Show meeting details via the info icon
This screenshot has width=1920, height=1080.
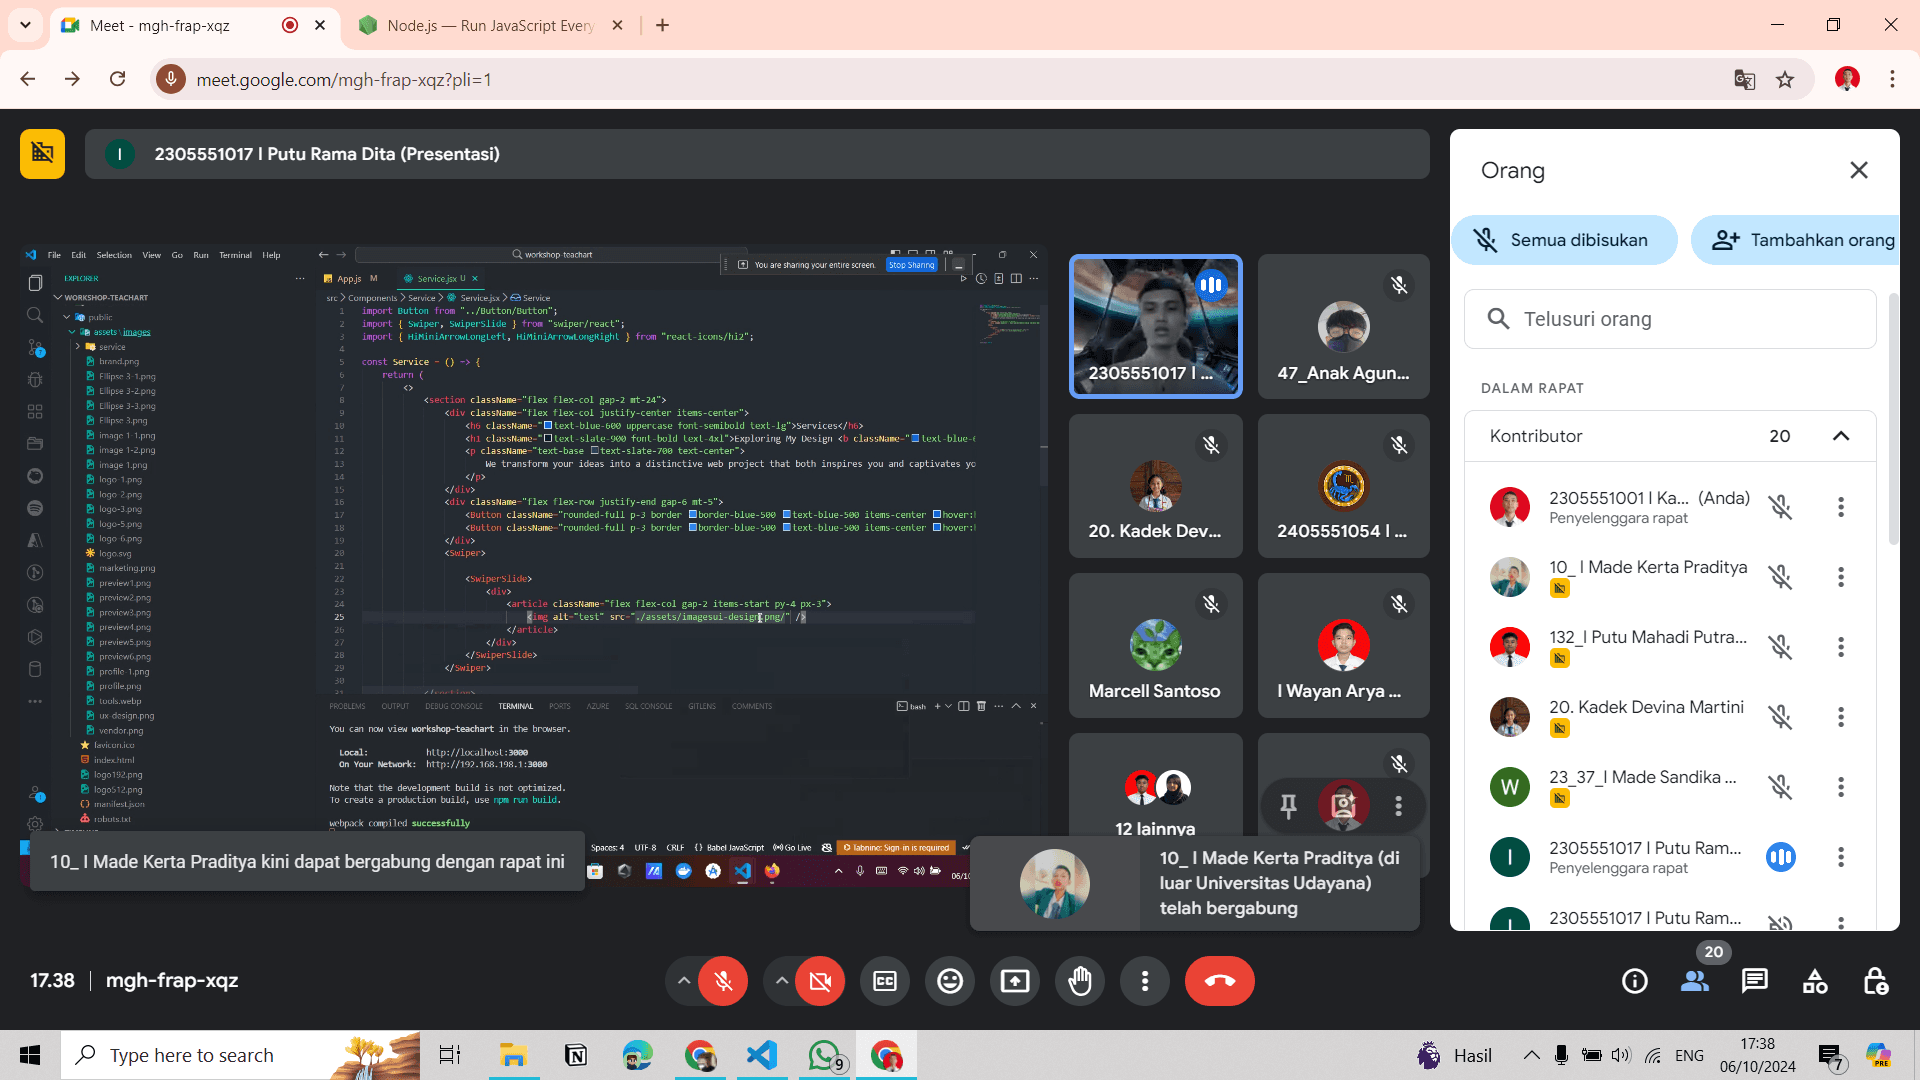point(1634,981)
